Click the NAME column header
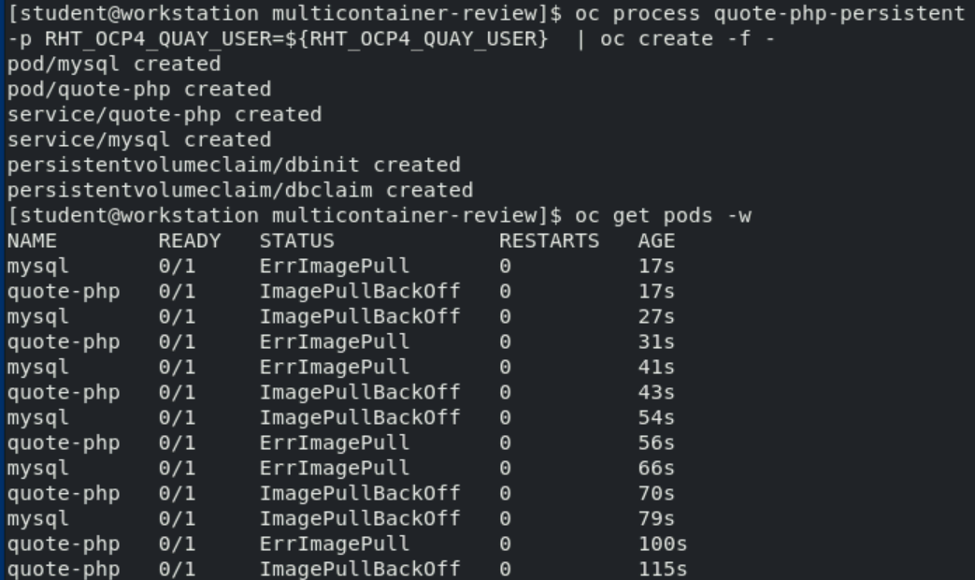The image size is (977, 581). click(x=31, y=240)
